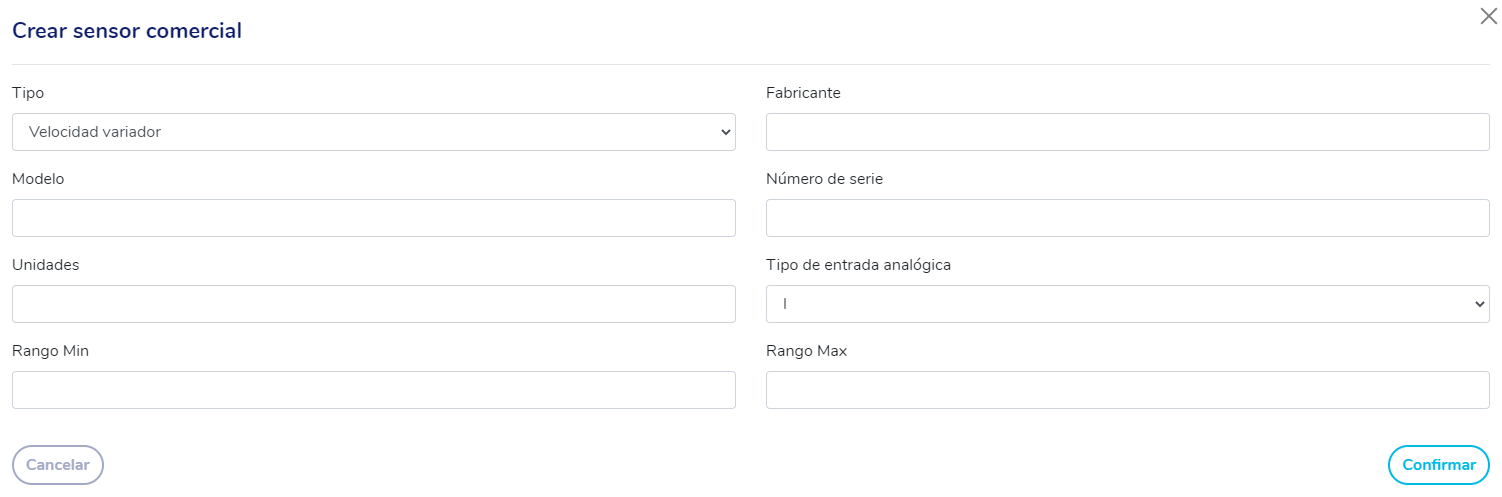Screen dimensions: 1502x497
Task: Click the Tipo de entrada analógica label
Action: pyautogui.click(x=858, y=265)
